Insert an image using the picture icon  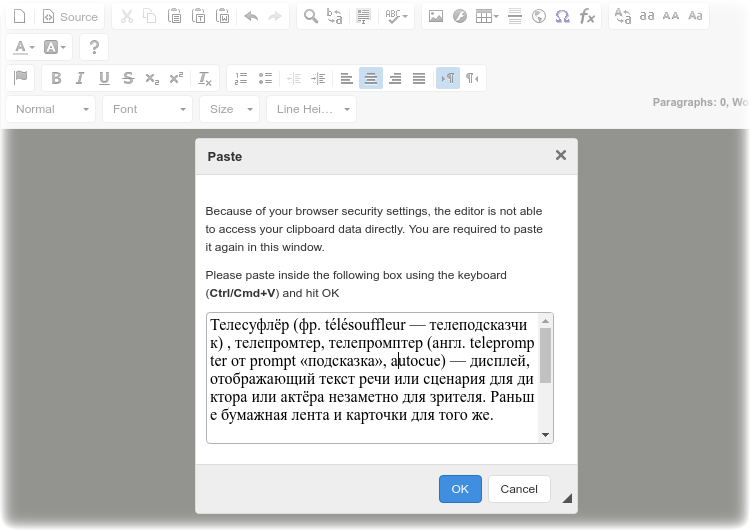(435, 17)
